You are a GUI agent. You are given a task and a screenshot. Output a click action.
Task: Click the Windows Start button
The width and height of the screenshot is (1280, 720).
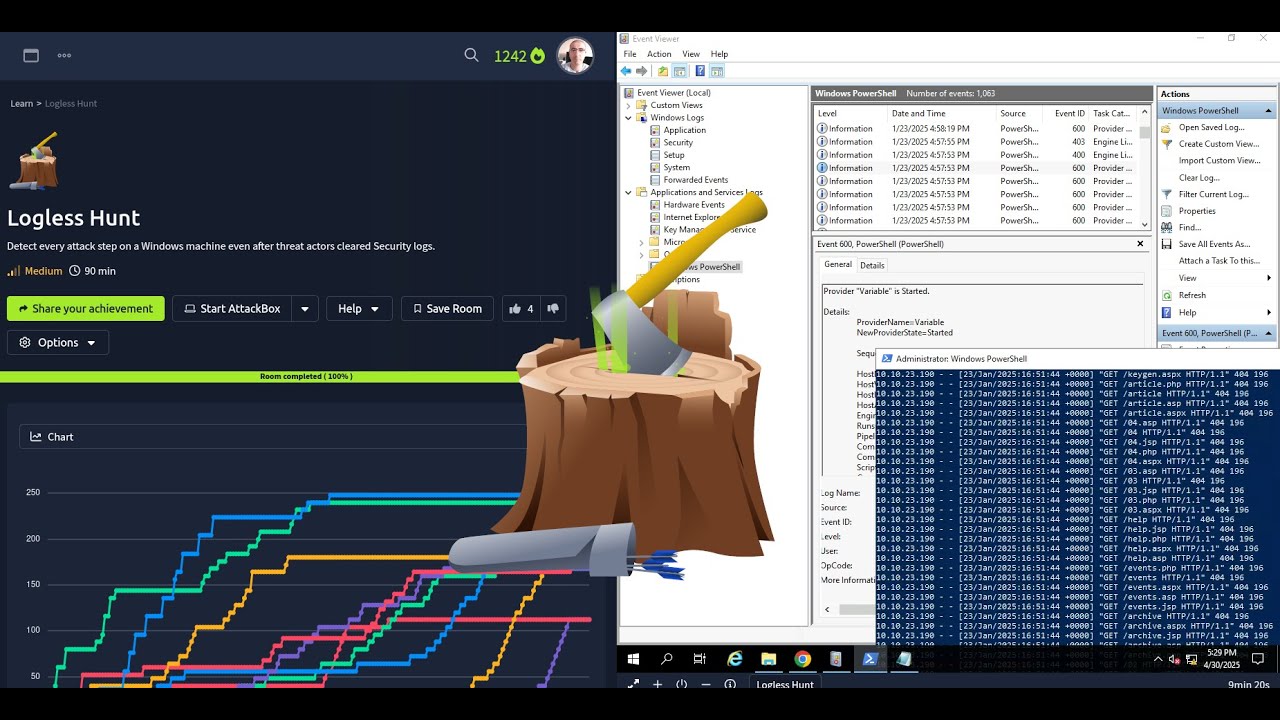[x=633, y=659]
